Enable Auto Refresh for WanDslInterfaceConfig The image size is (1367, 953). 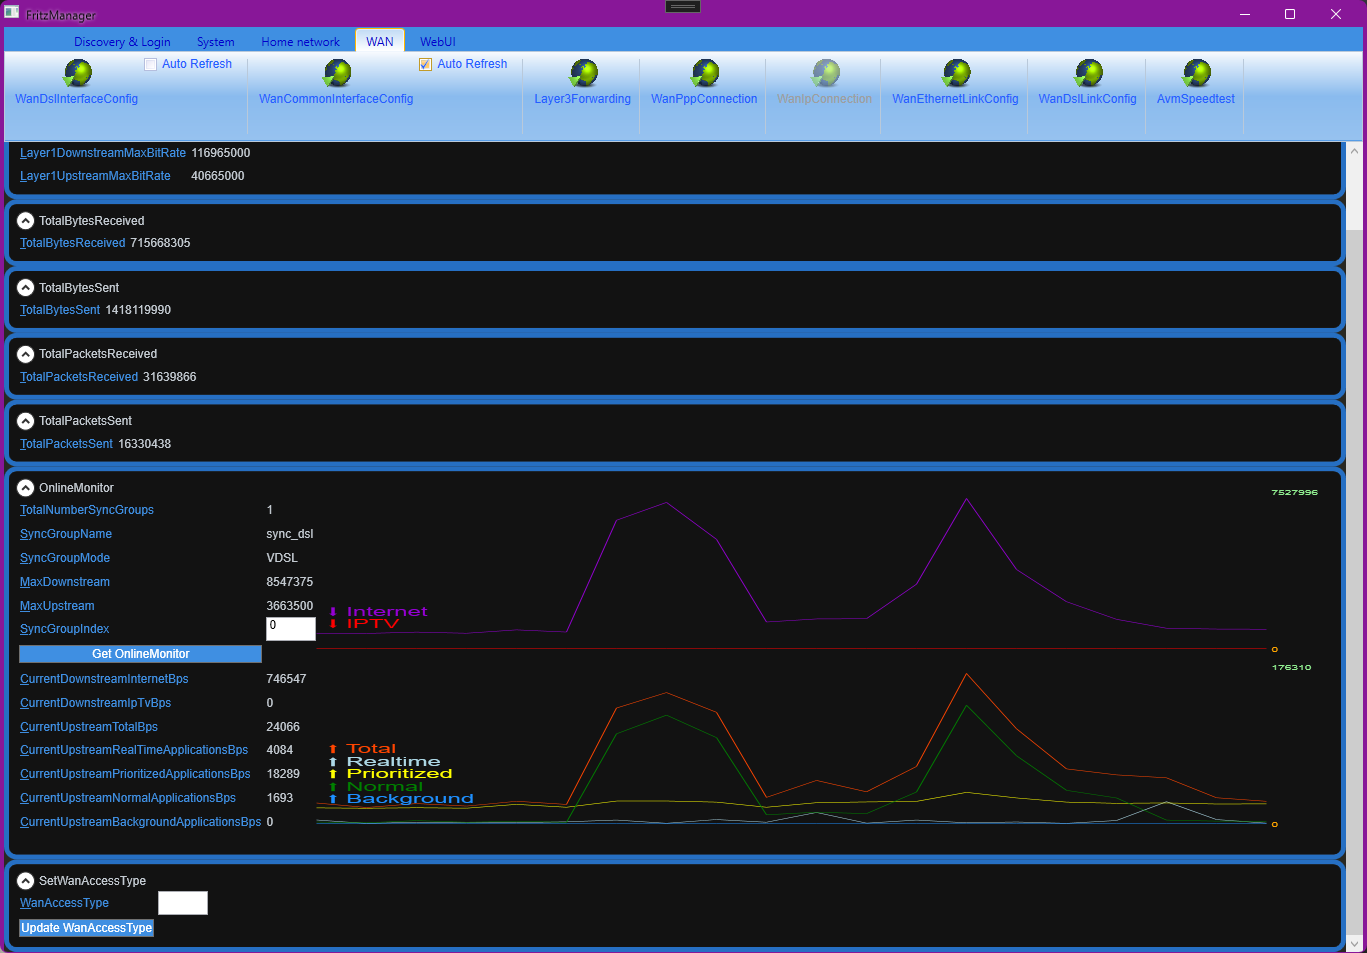click(151, 64)
